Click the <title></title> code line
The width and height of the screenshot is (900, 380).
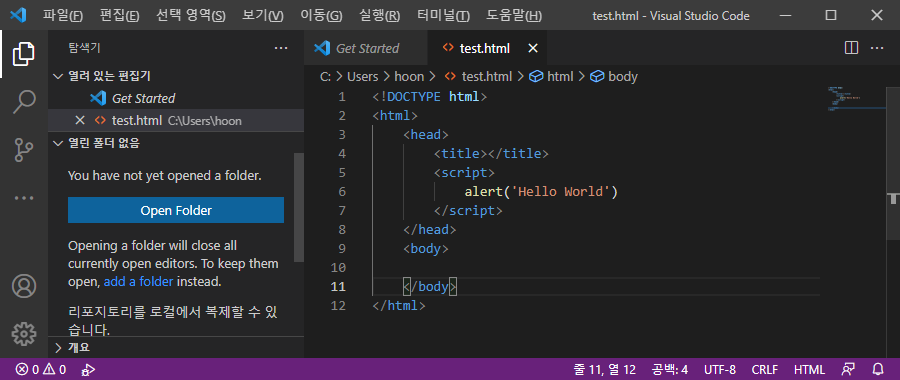[x=491, y=154]
